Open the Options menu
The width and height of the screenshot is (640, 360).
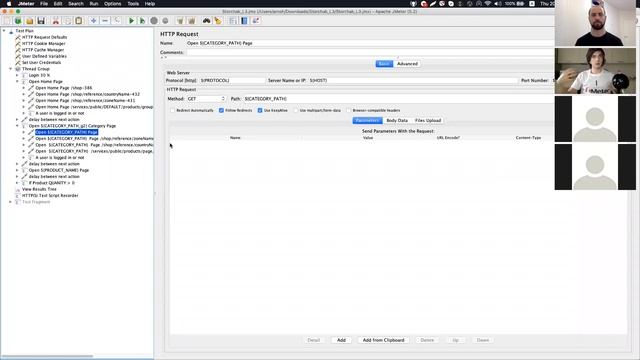[113, 4]
